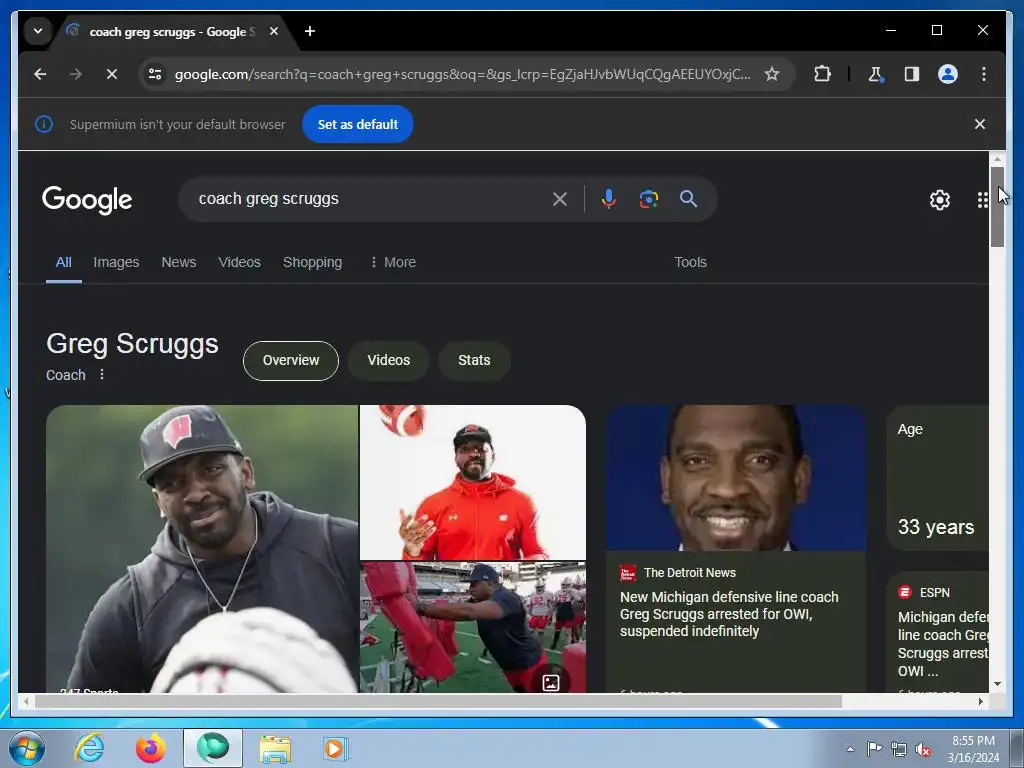Open more options next to Coach
Screen dimensions: 1024x768
click(101, 374)
